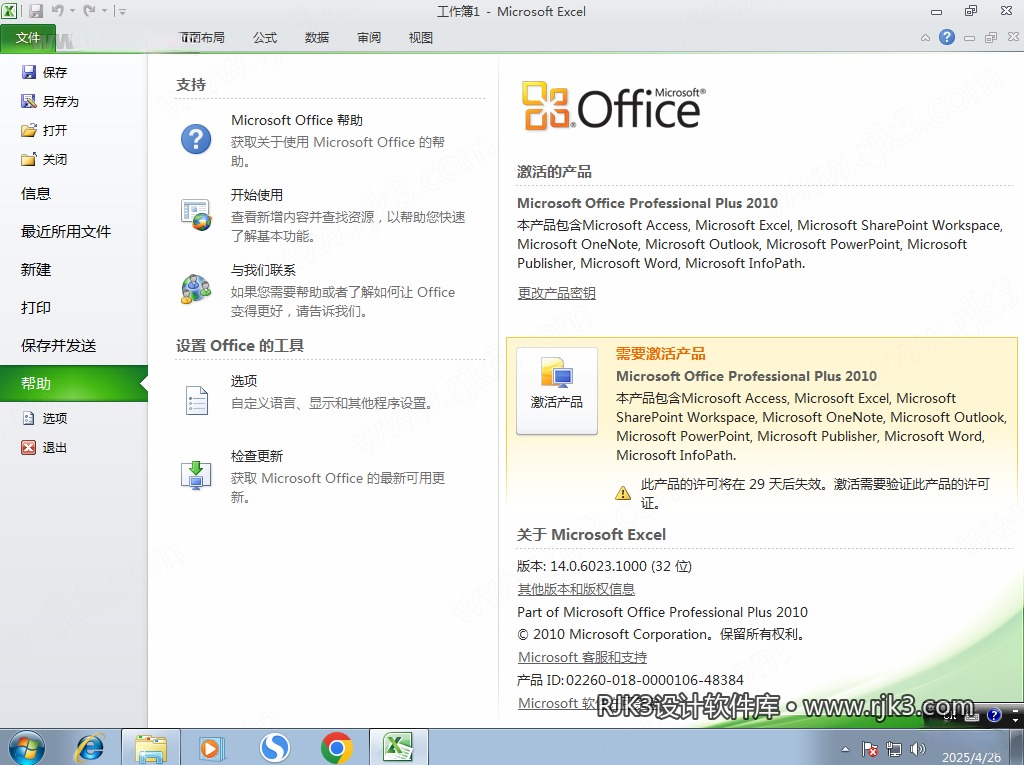Click the Excel taskbar button
Image resolution: width=1024 pixels, height=765 pixels.
(398, 747)
